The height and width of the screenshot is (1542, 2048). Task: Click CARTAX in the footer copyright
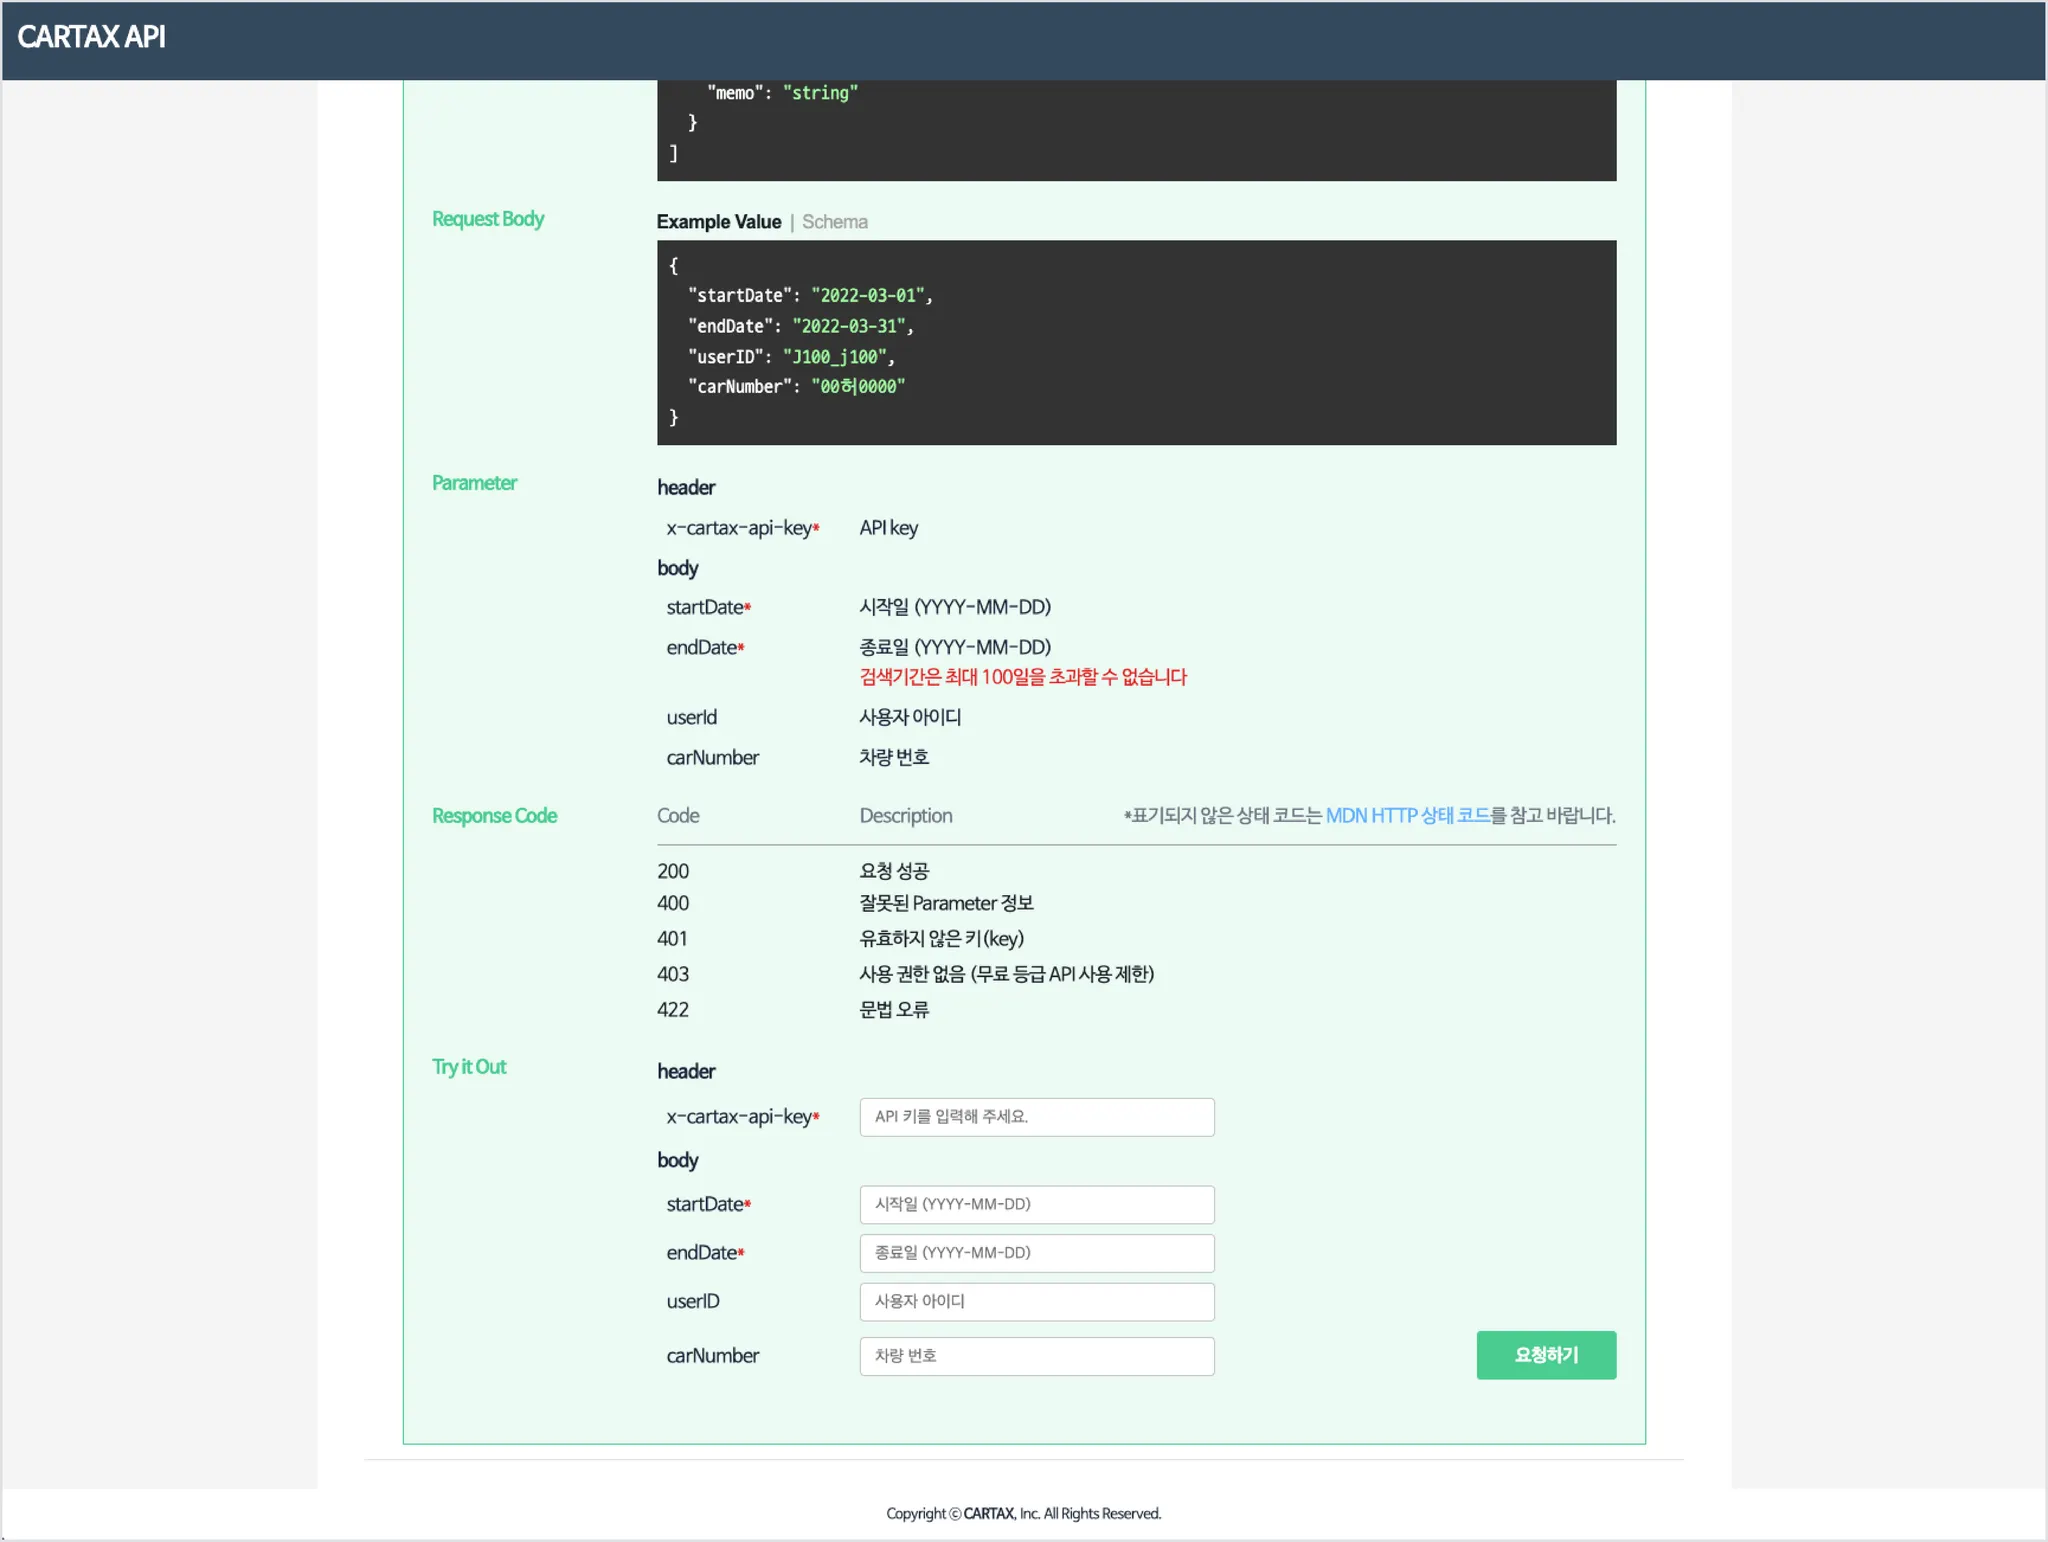[x=988, y=1514]
